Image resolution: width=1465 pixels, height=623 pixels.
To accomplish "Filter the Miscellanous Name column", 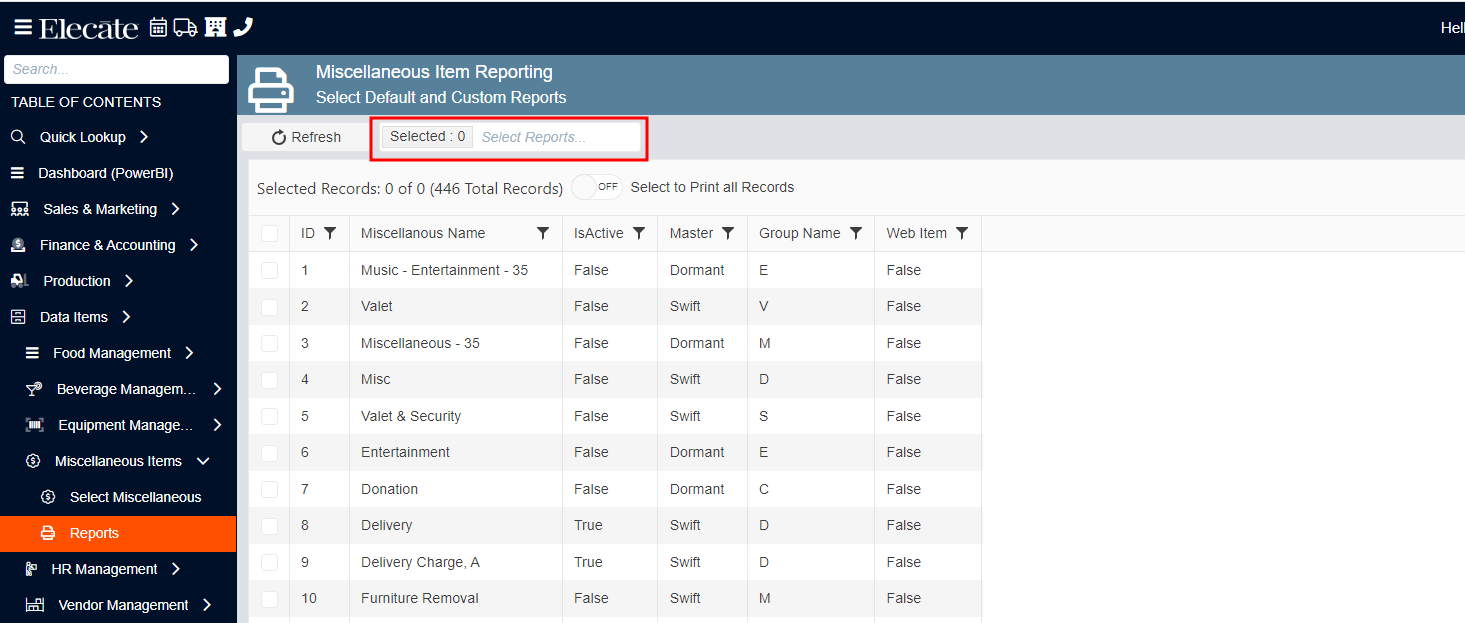I will click(x=543, y=233).
